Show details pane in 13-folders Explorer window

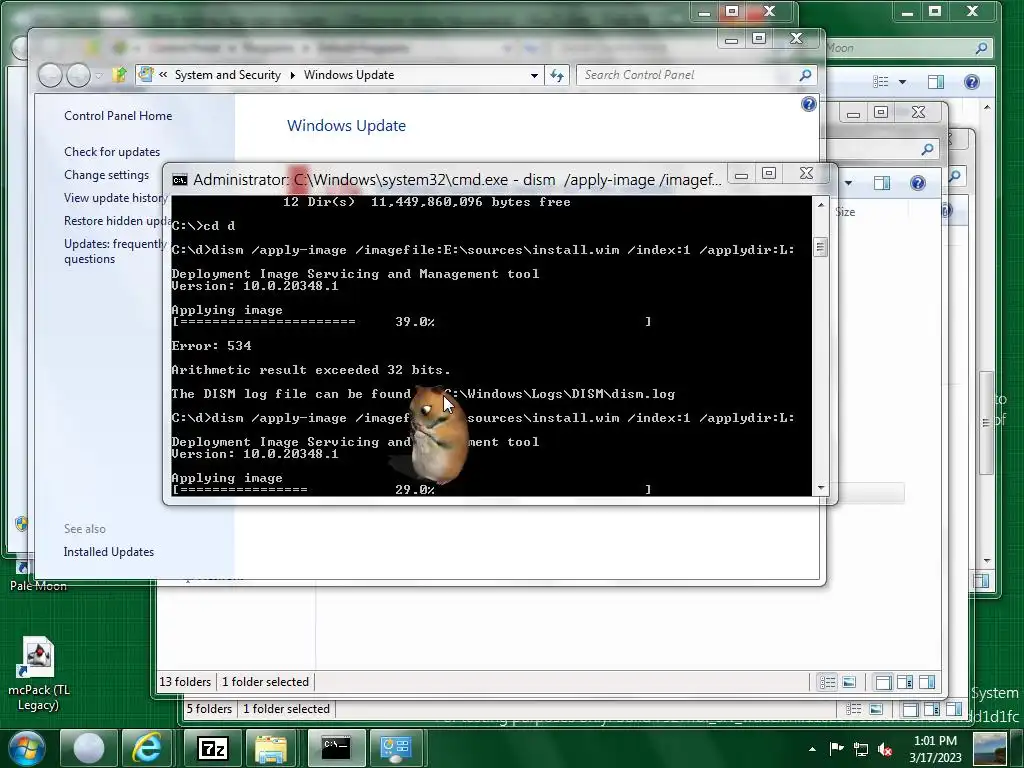tap(905, 682)
